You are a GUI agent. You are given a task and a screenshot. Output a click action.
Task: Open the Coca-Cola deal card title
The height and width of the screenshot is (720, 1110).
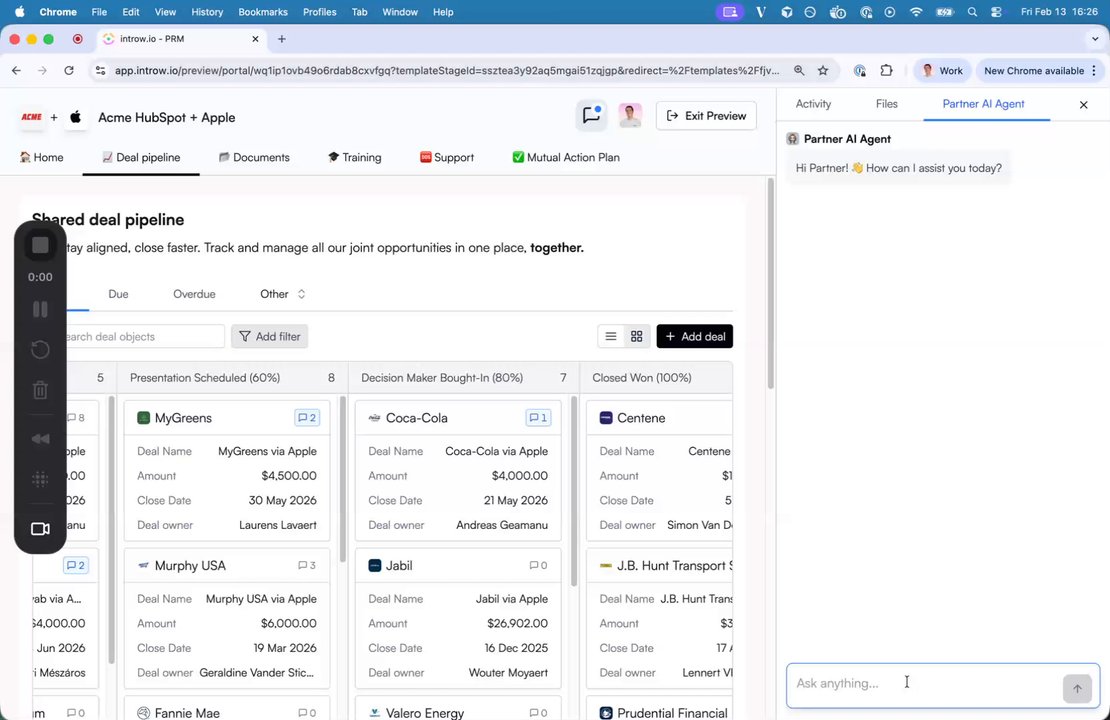coord(416,418)
